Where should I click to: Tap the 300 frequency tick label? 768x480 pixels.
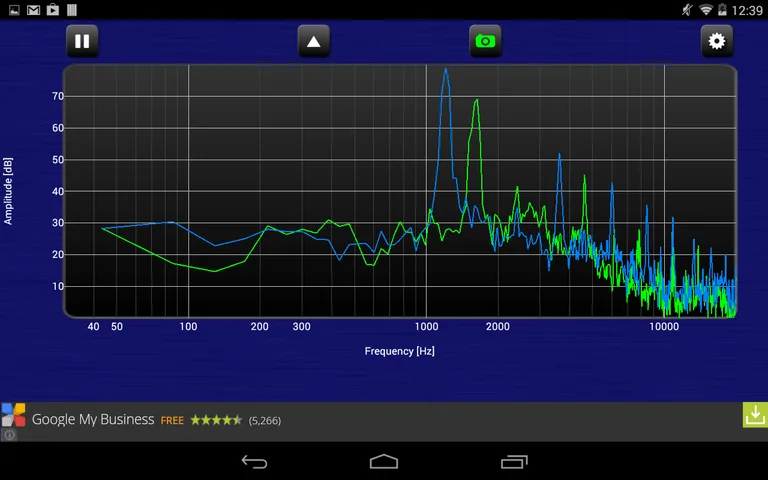[302, 327]
